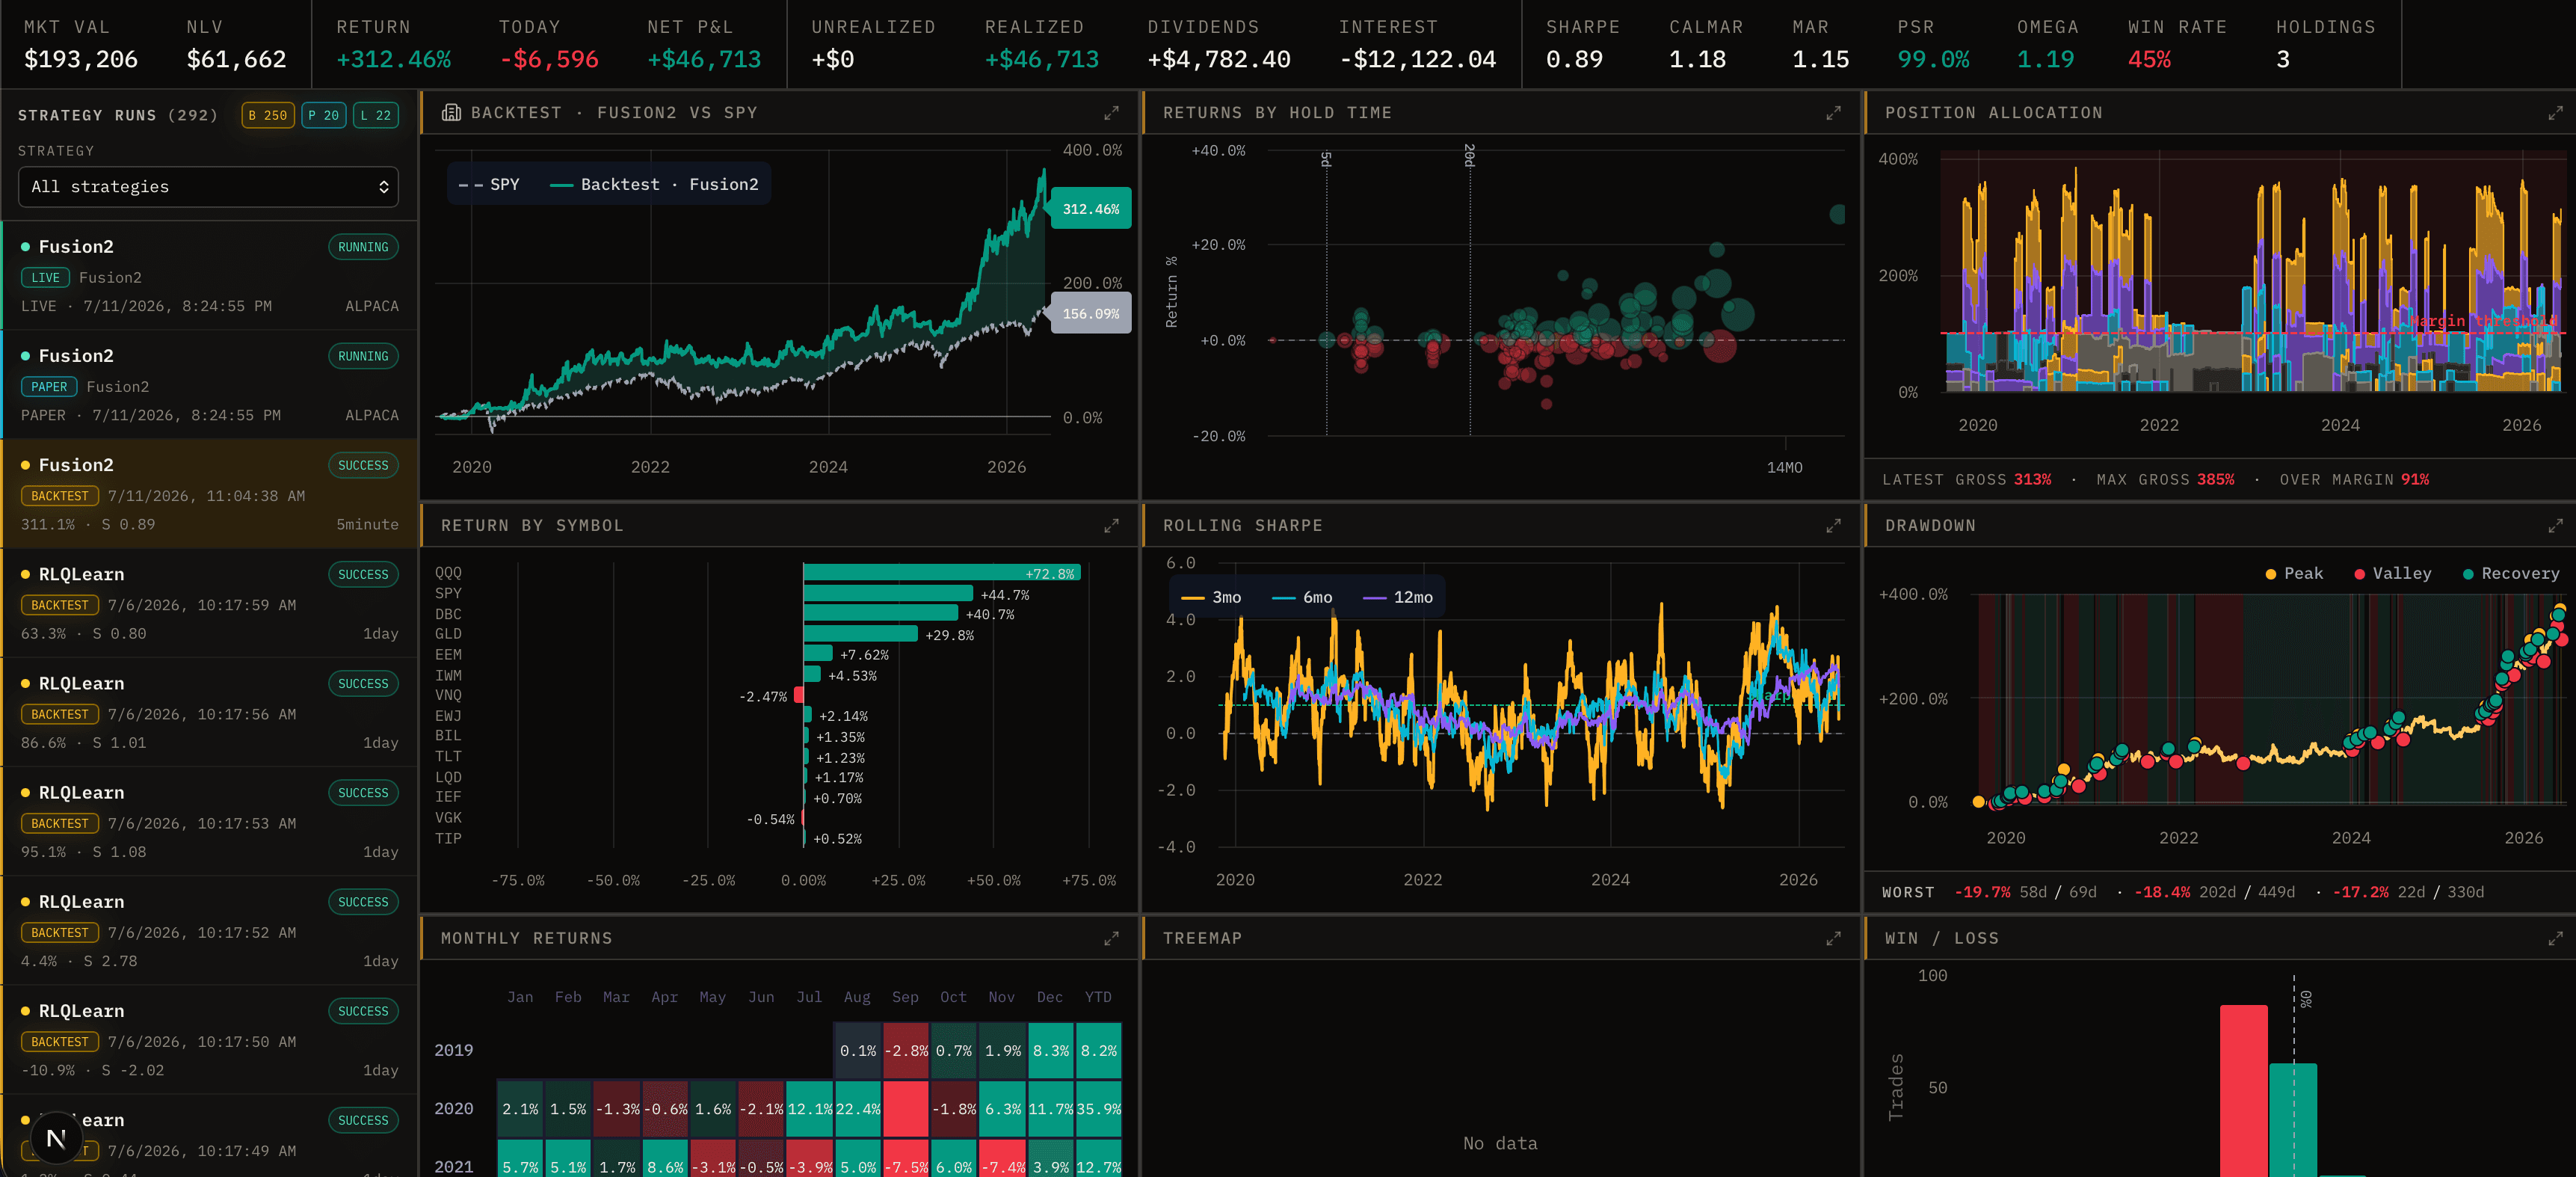Click the 312.46% backtest end label
This screenshot has width=2576, height=1177.
1091,209
